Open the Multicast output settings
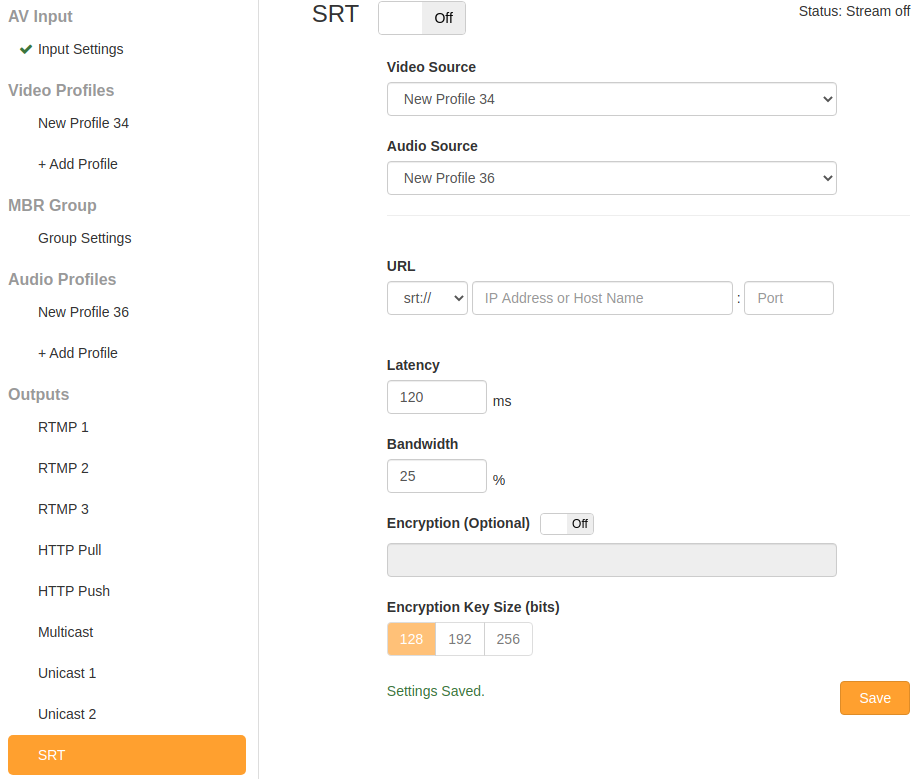Viewport: 917px width, 779px height. [x=65, y=631]
